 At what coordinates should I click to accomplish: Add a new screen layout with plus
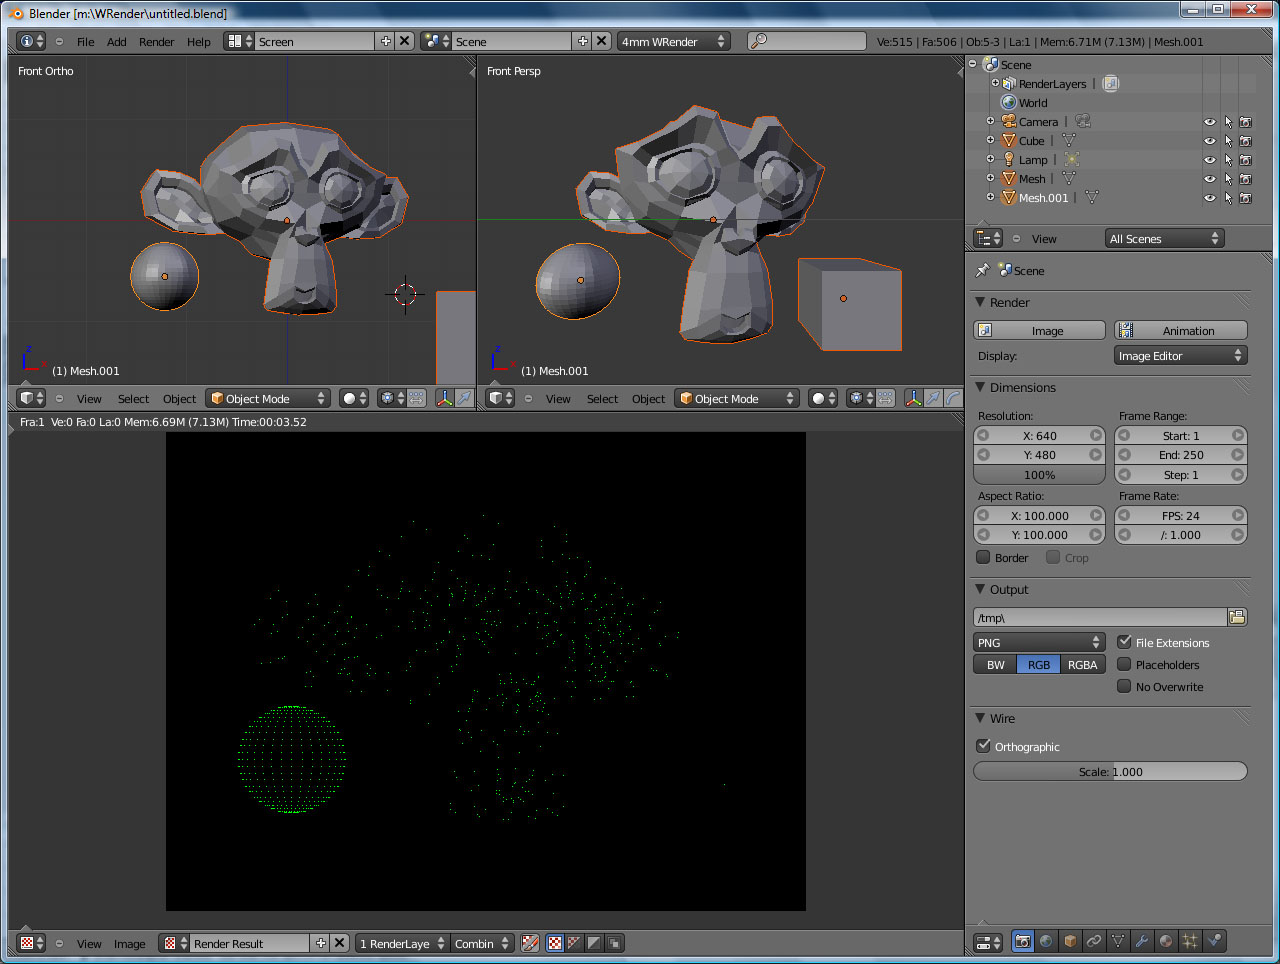[x=385, y=41]
